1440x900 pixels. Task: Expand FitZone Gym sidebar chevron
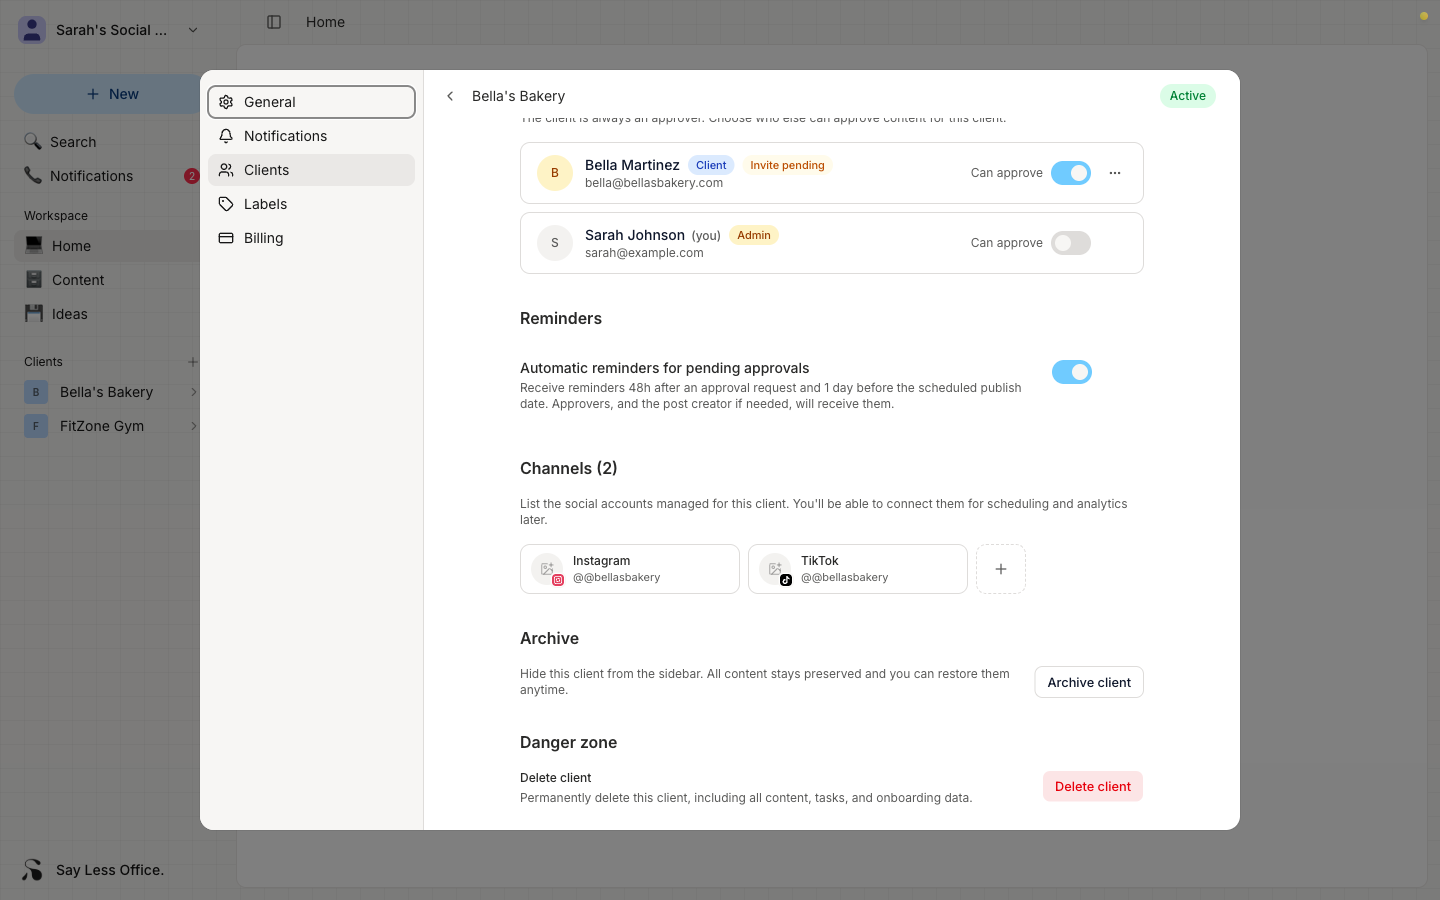tap(193, 426)
